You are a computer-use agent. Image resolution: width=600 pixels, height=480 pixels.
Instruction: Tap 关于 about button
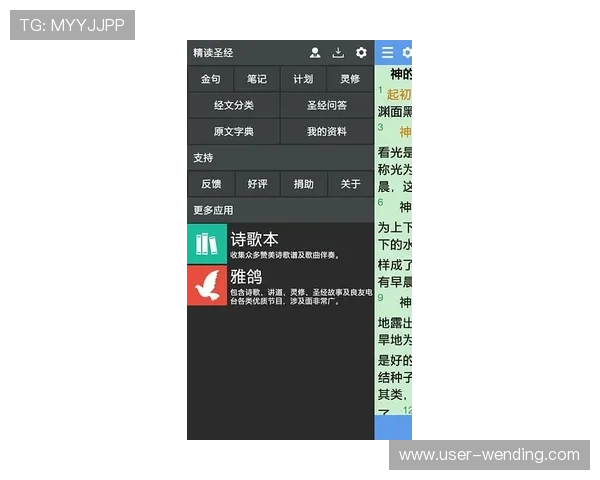pos(350,184)
